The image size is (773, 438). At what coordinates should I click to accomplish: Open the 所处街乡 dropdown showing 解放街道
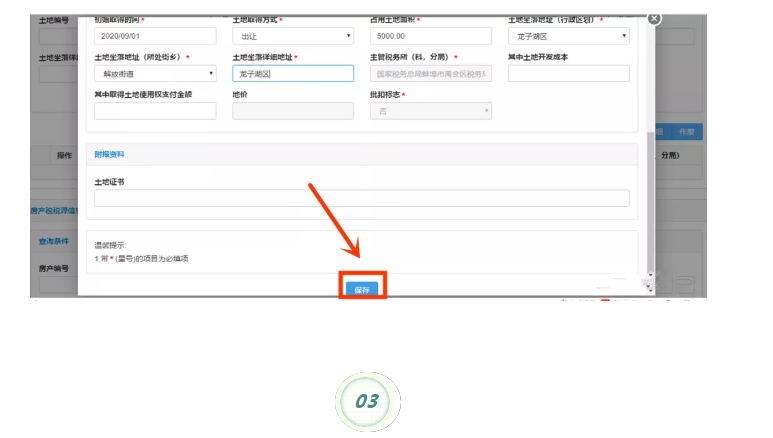click(x=155, y=73)
